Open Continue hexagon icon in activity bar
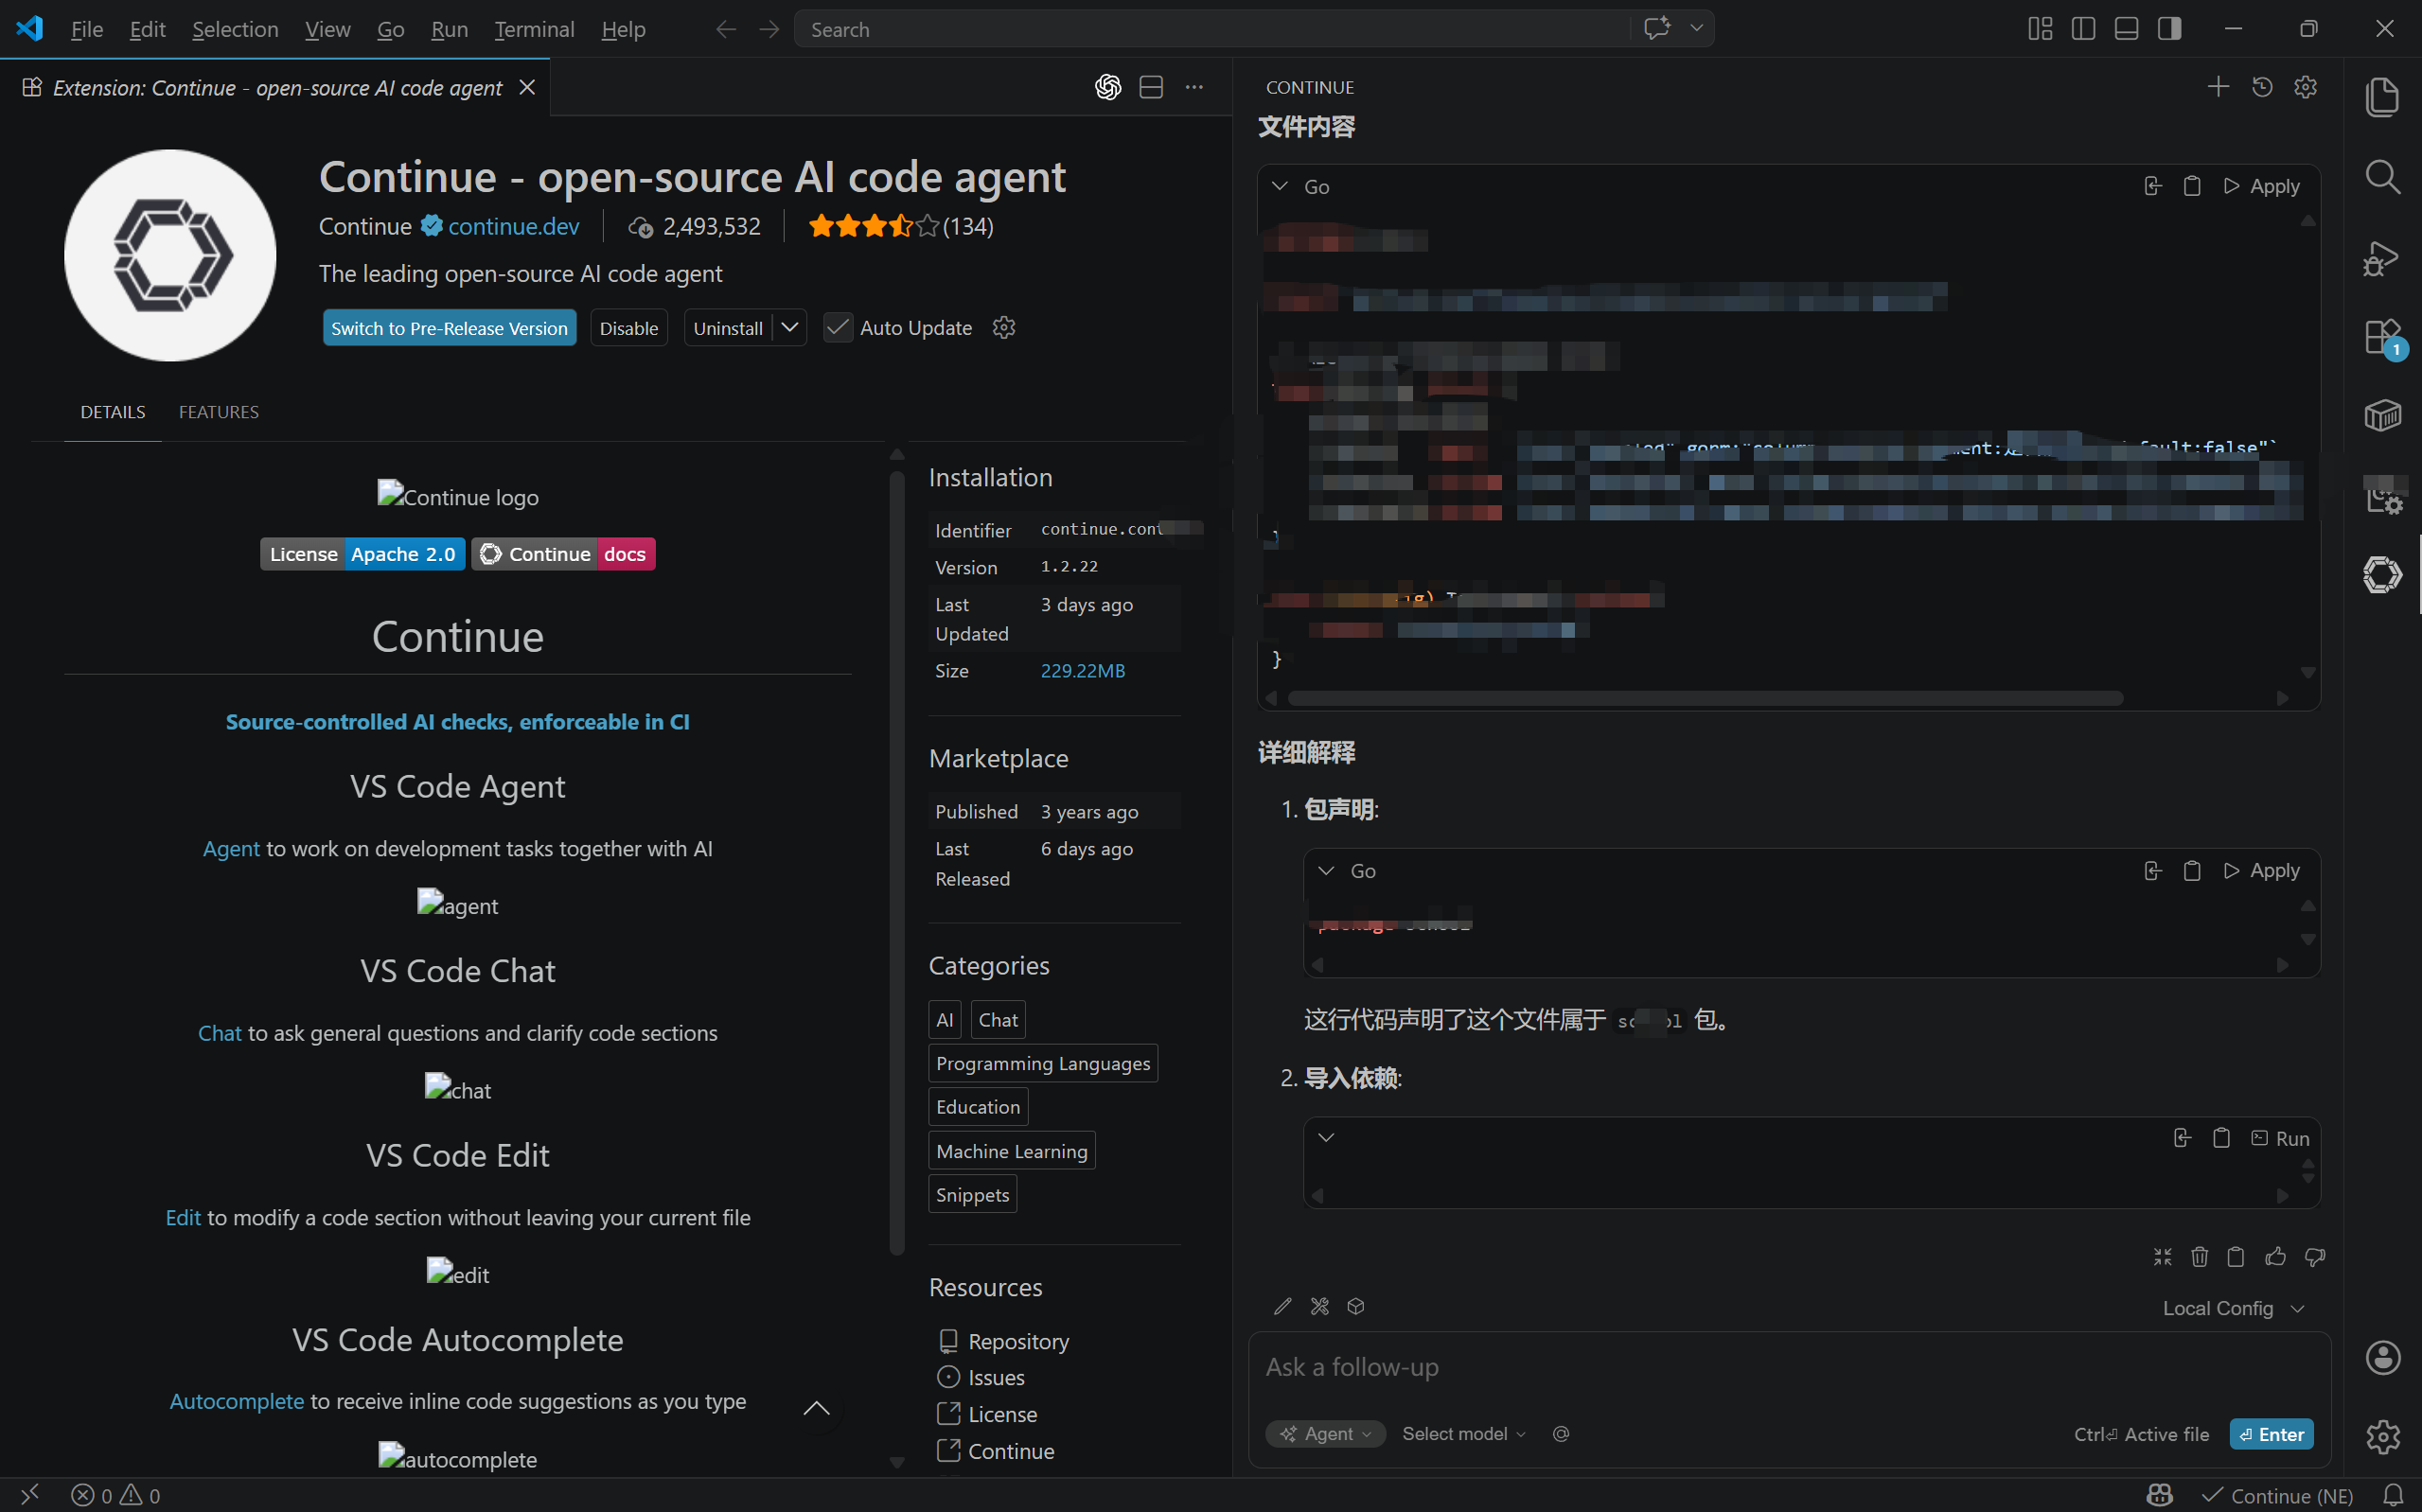Screen dimensions: 2422x1512 [x=2382, y=575]
